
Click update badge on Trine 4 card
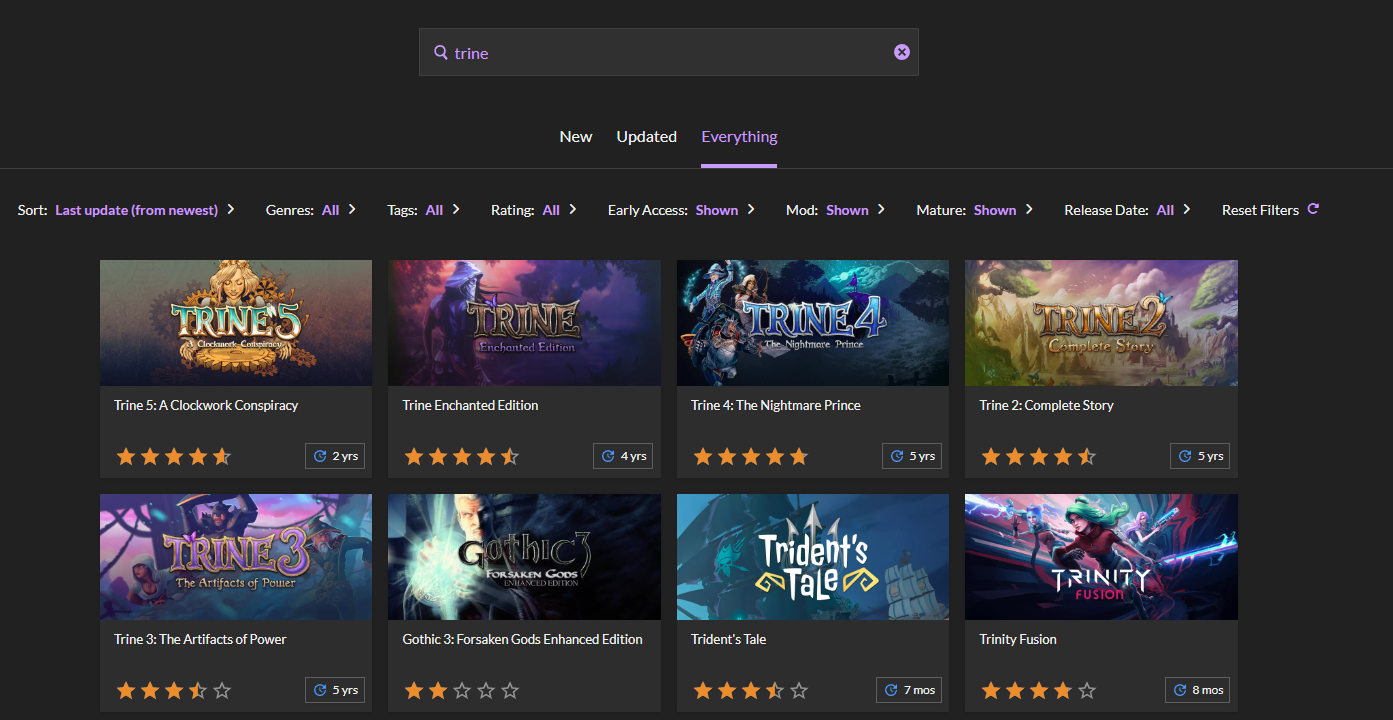tap(912, 456)
